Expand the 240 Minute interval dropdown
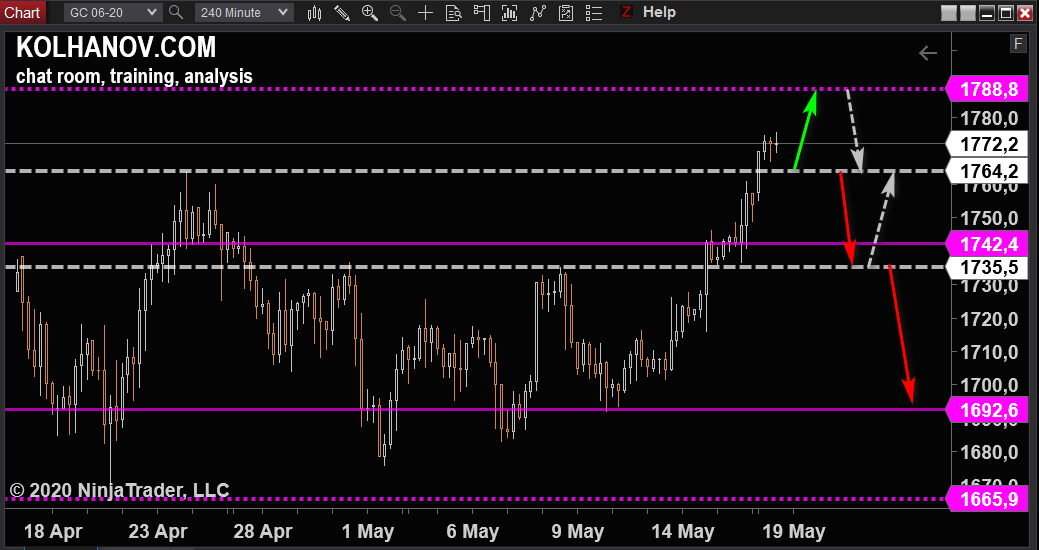This screenshot has height=550, width=1039. point(245,13)
